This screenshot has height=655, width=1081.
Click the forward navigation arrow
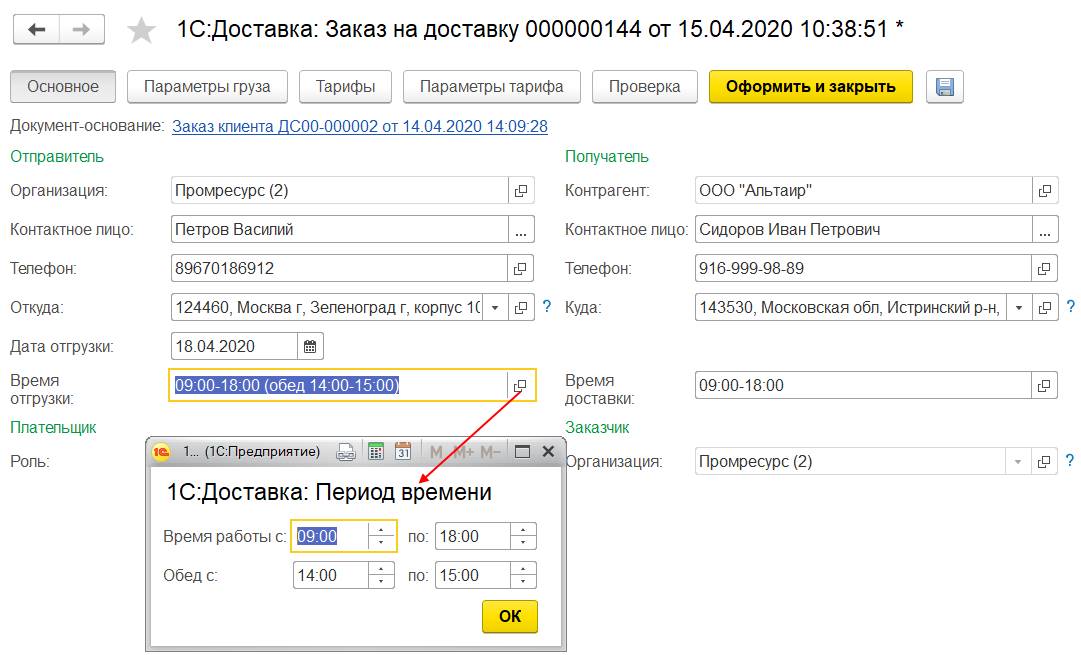(81, 30)
